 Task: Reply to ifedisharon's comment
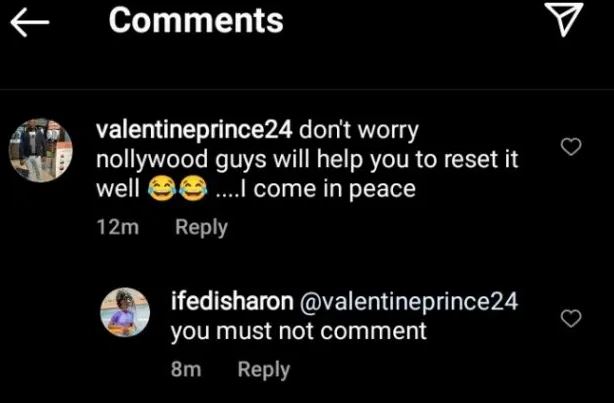pos(263,370)
